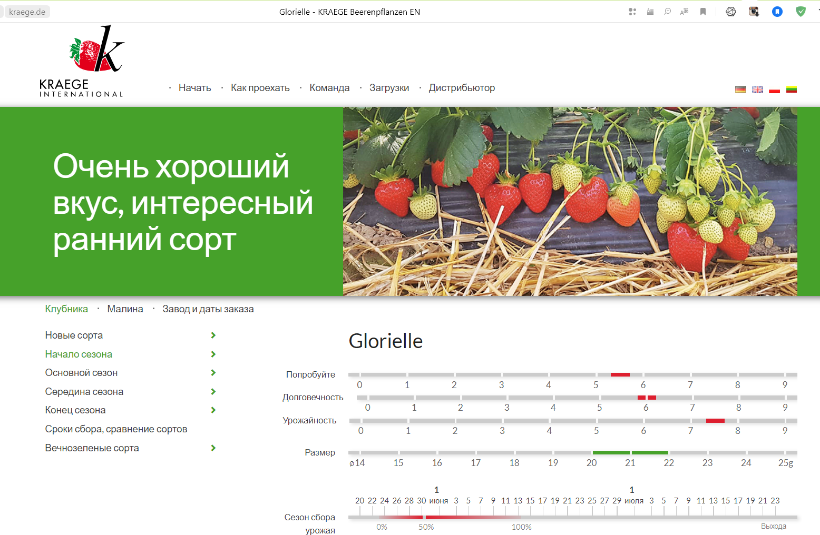Pick the Lithuanian flag language icon
This screenshot has height=535, width=820.
(x=791, y=89)
